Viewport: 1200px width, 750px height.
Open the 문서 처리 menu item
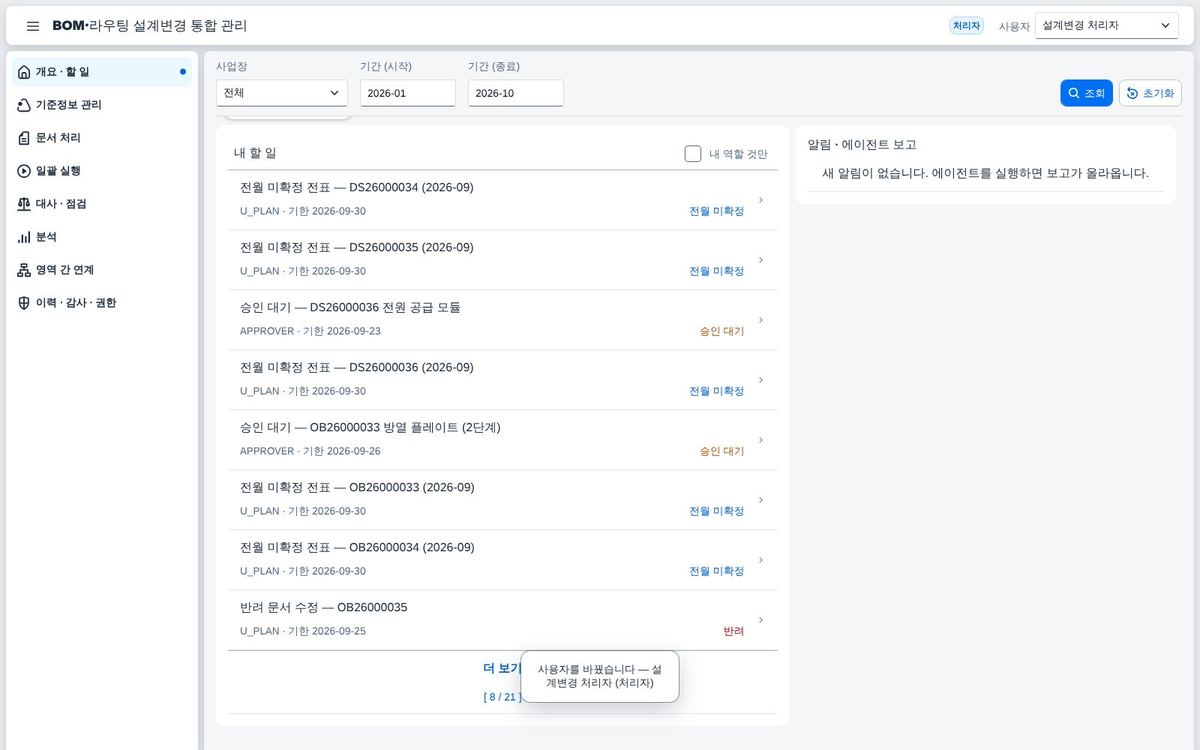tap(103, 138)
